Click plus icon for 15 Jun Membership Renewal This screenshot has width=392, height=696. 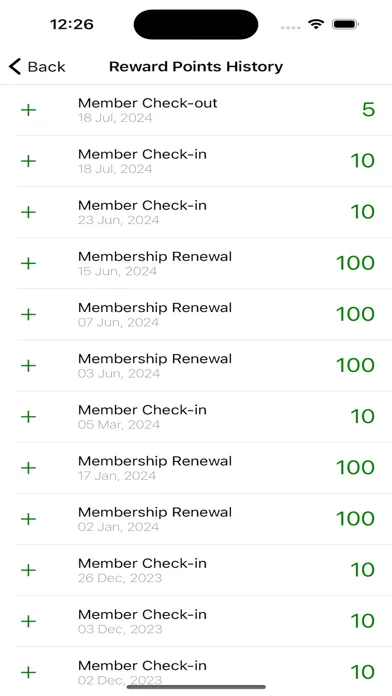click(28, 263)
